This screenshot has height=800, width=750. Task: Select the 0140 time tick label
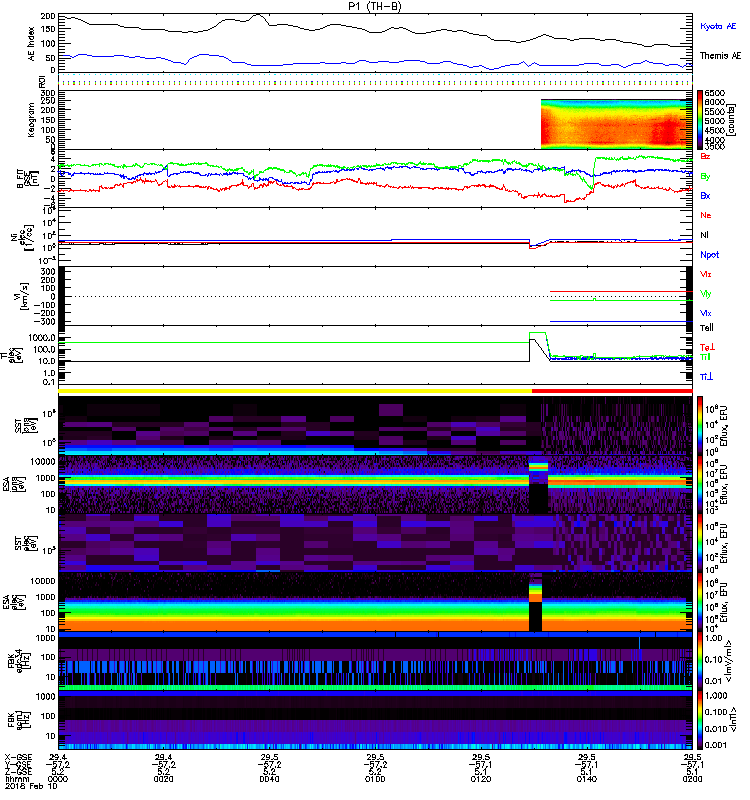pos(586,779)
